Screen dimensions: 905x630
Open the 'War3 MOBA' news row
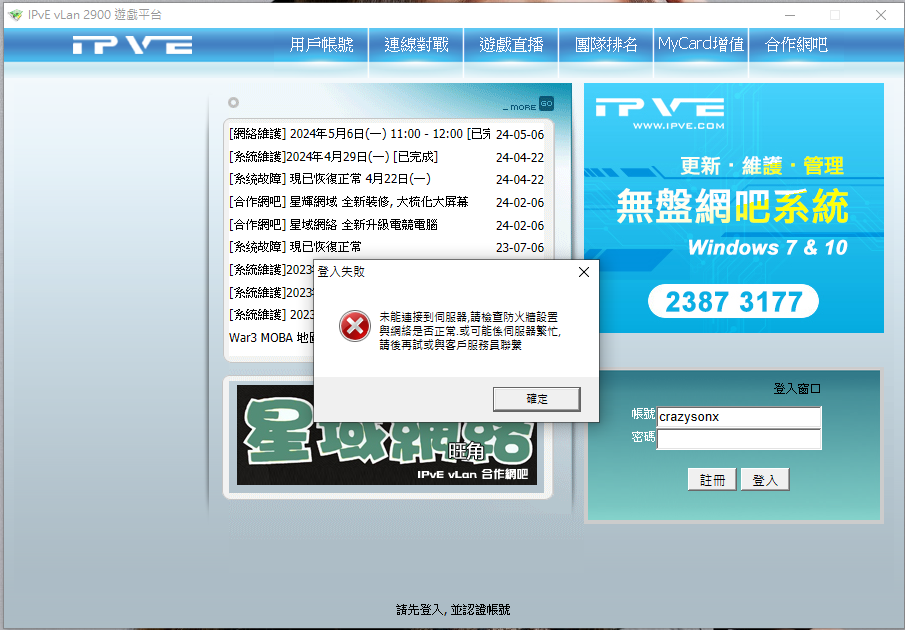pyautogui.click(x=271, y=338)
